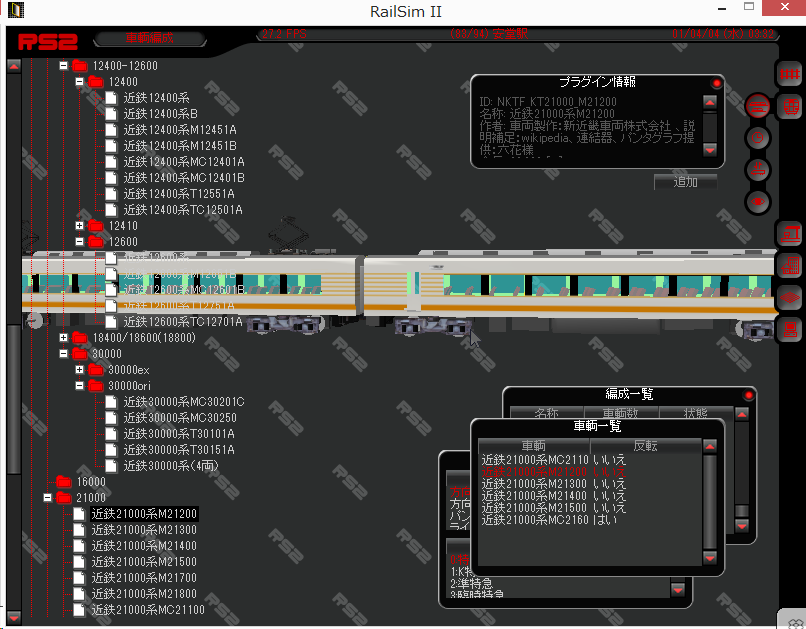Select the 2:準特急 list entry
Viewport: 806px width, 629px height.
coord(471,584)
